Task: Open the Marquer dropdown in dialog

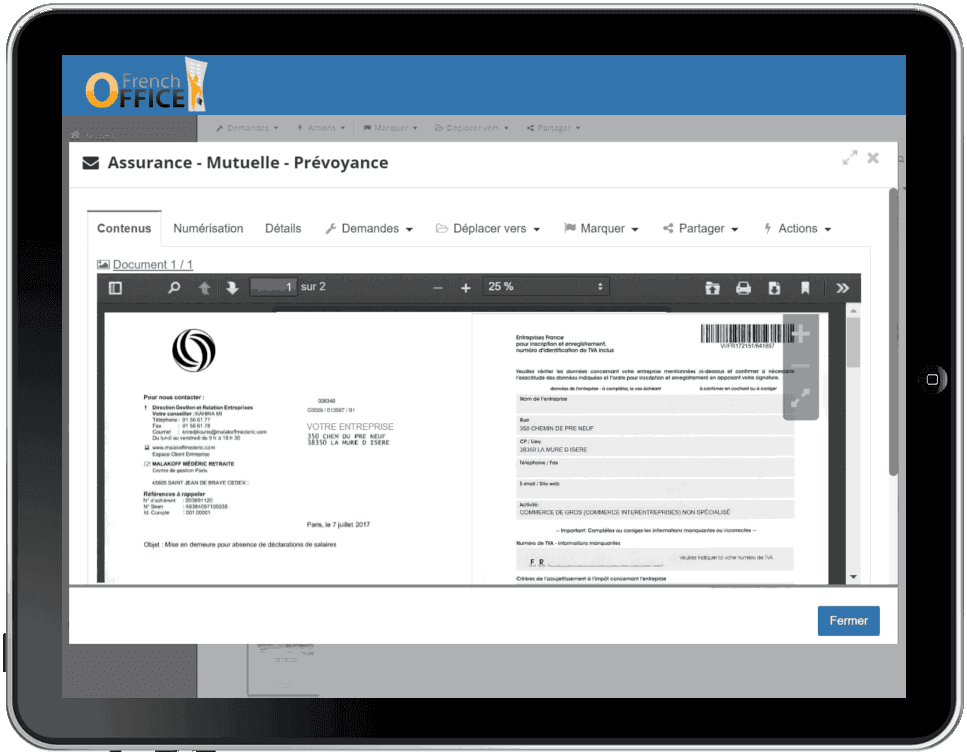Action: pos(601,228)
